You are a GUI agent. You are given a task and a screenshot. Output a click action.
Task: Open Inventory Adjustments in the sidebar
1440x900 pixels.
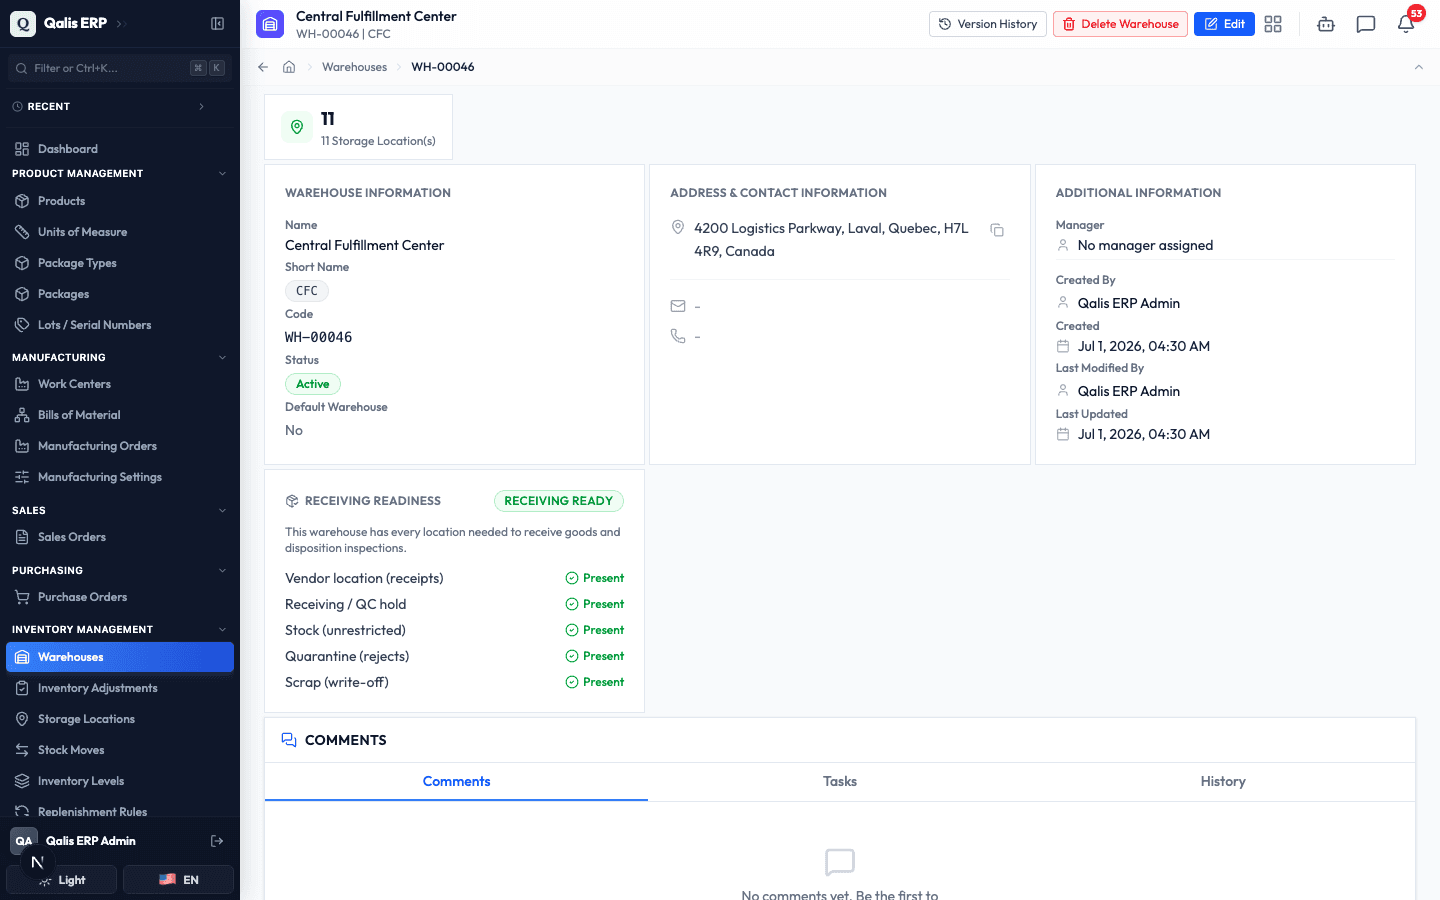119,688
